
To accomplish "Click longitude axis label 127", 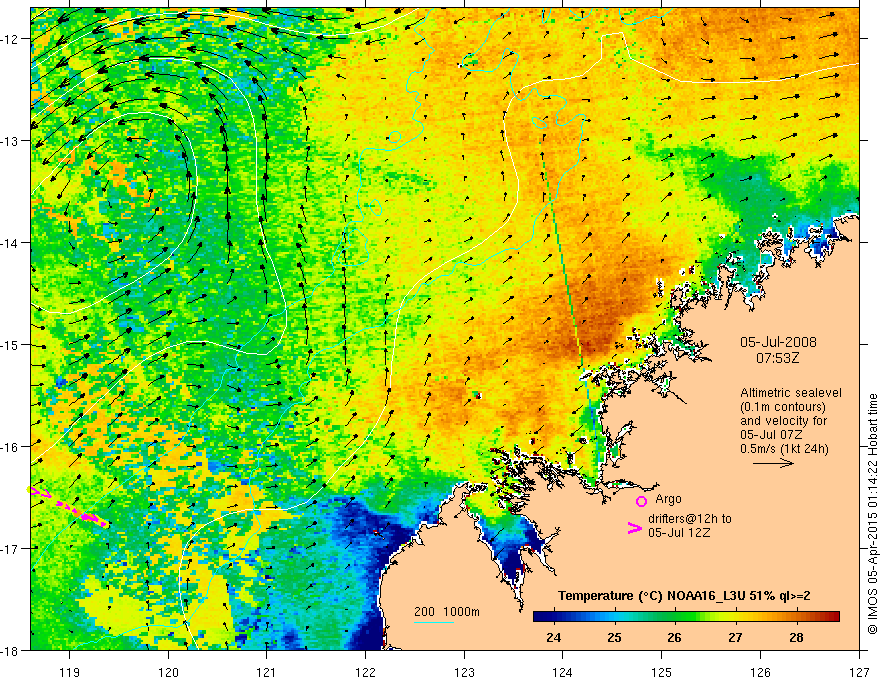I will pos(859,672).
